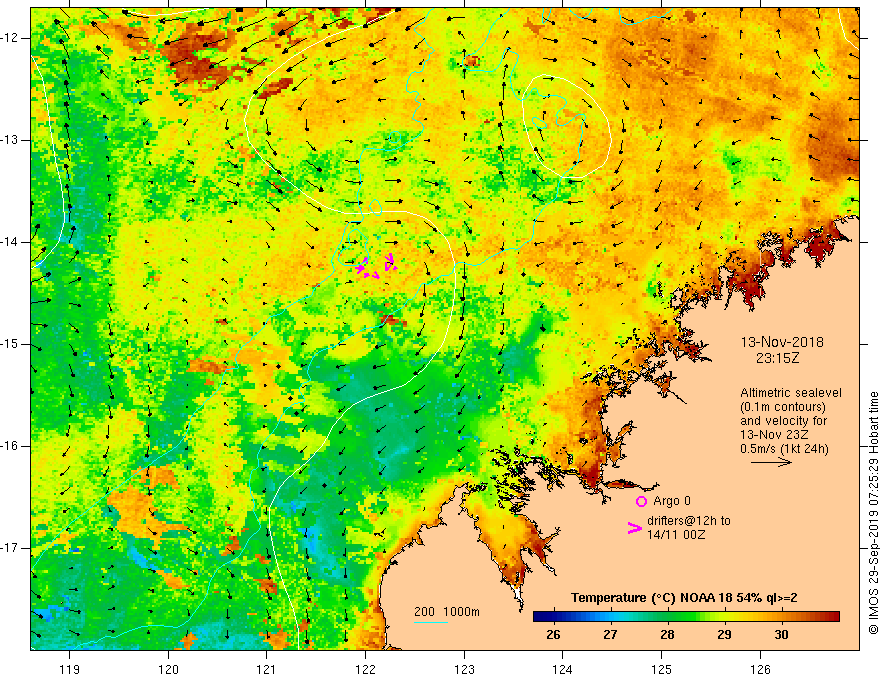
Task: Click the magenta Argo 0 circle marker
Action: coord(641,502)
